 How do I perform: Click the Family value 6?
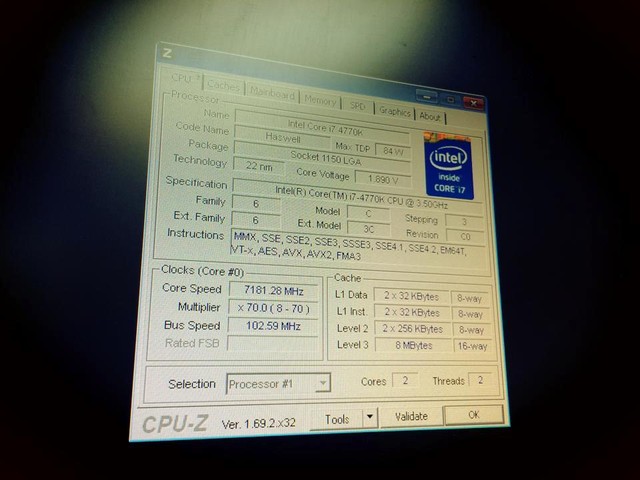[256, 204]
